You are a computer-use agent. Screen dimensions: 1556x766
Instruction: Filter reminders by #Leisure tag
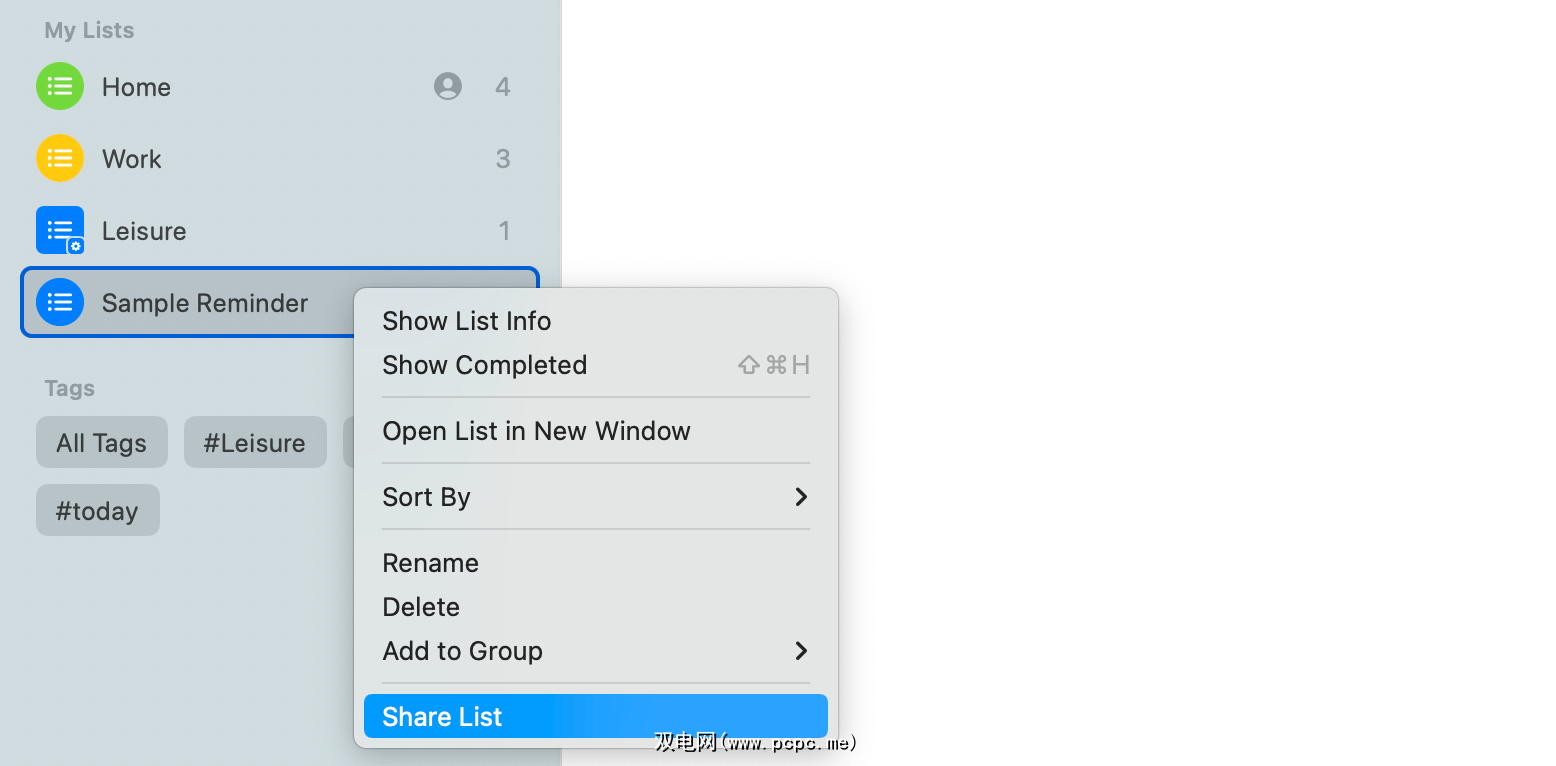pyautogui.click(x=255, y=443)
